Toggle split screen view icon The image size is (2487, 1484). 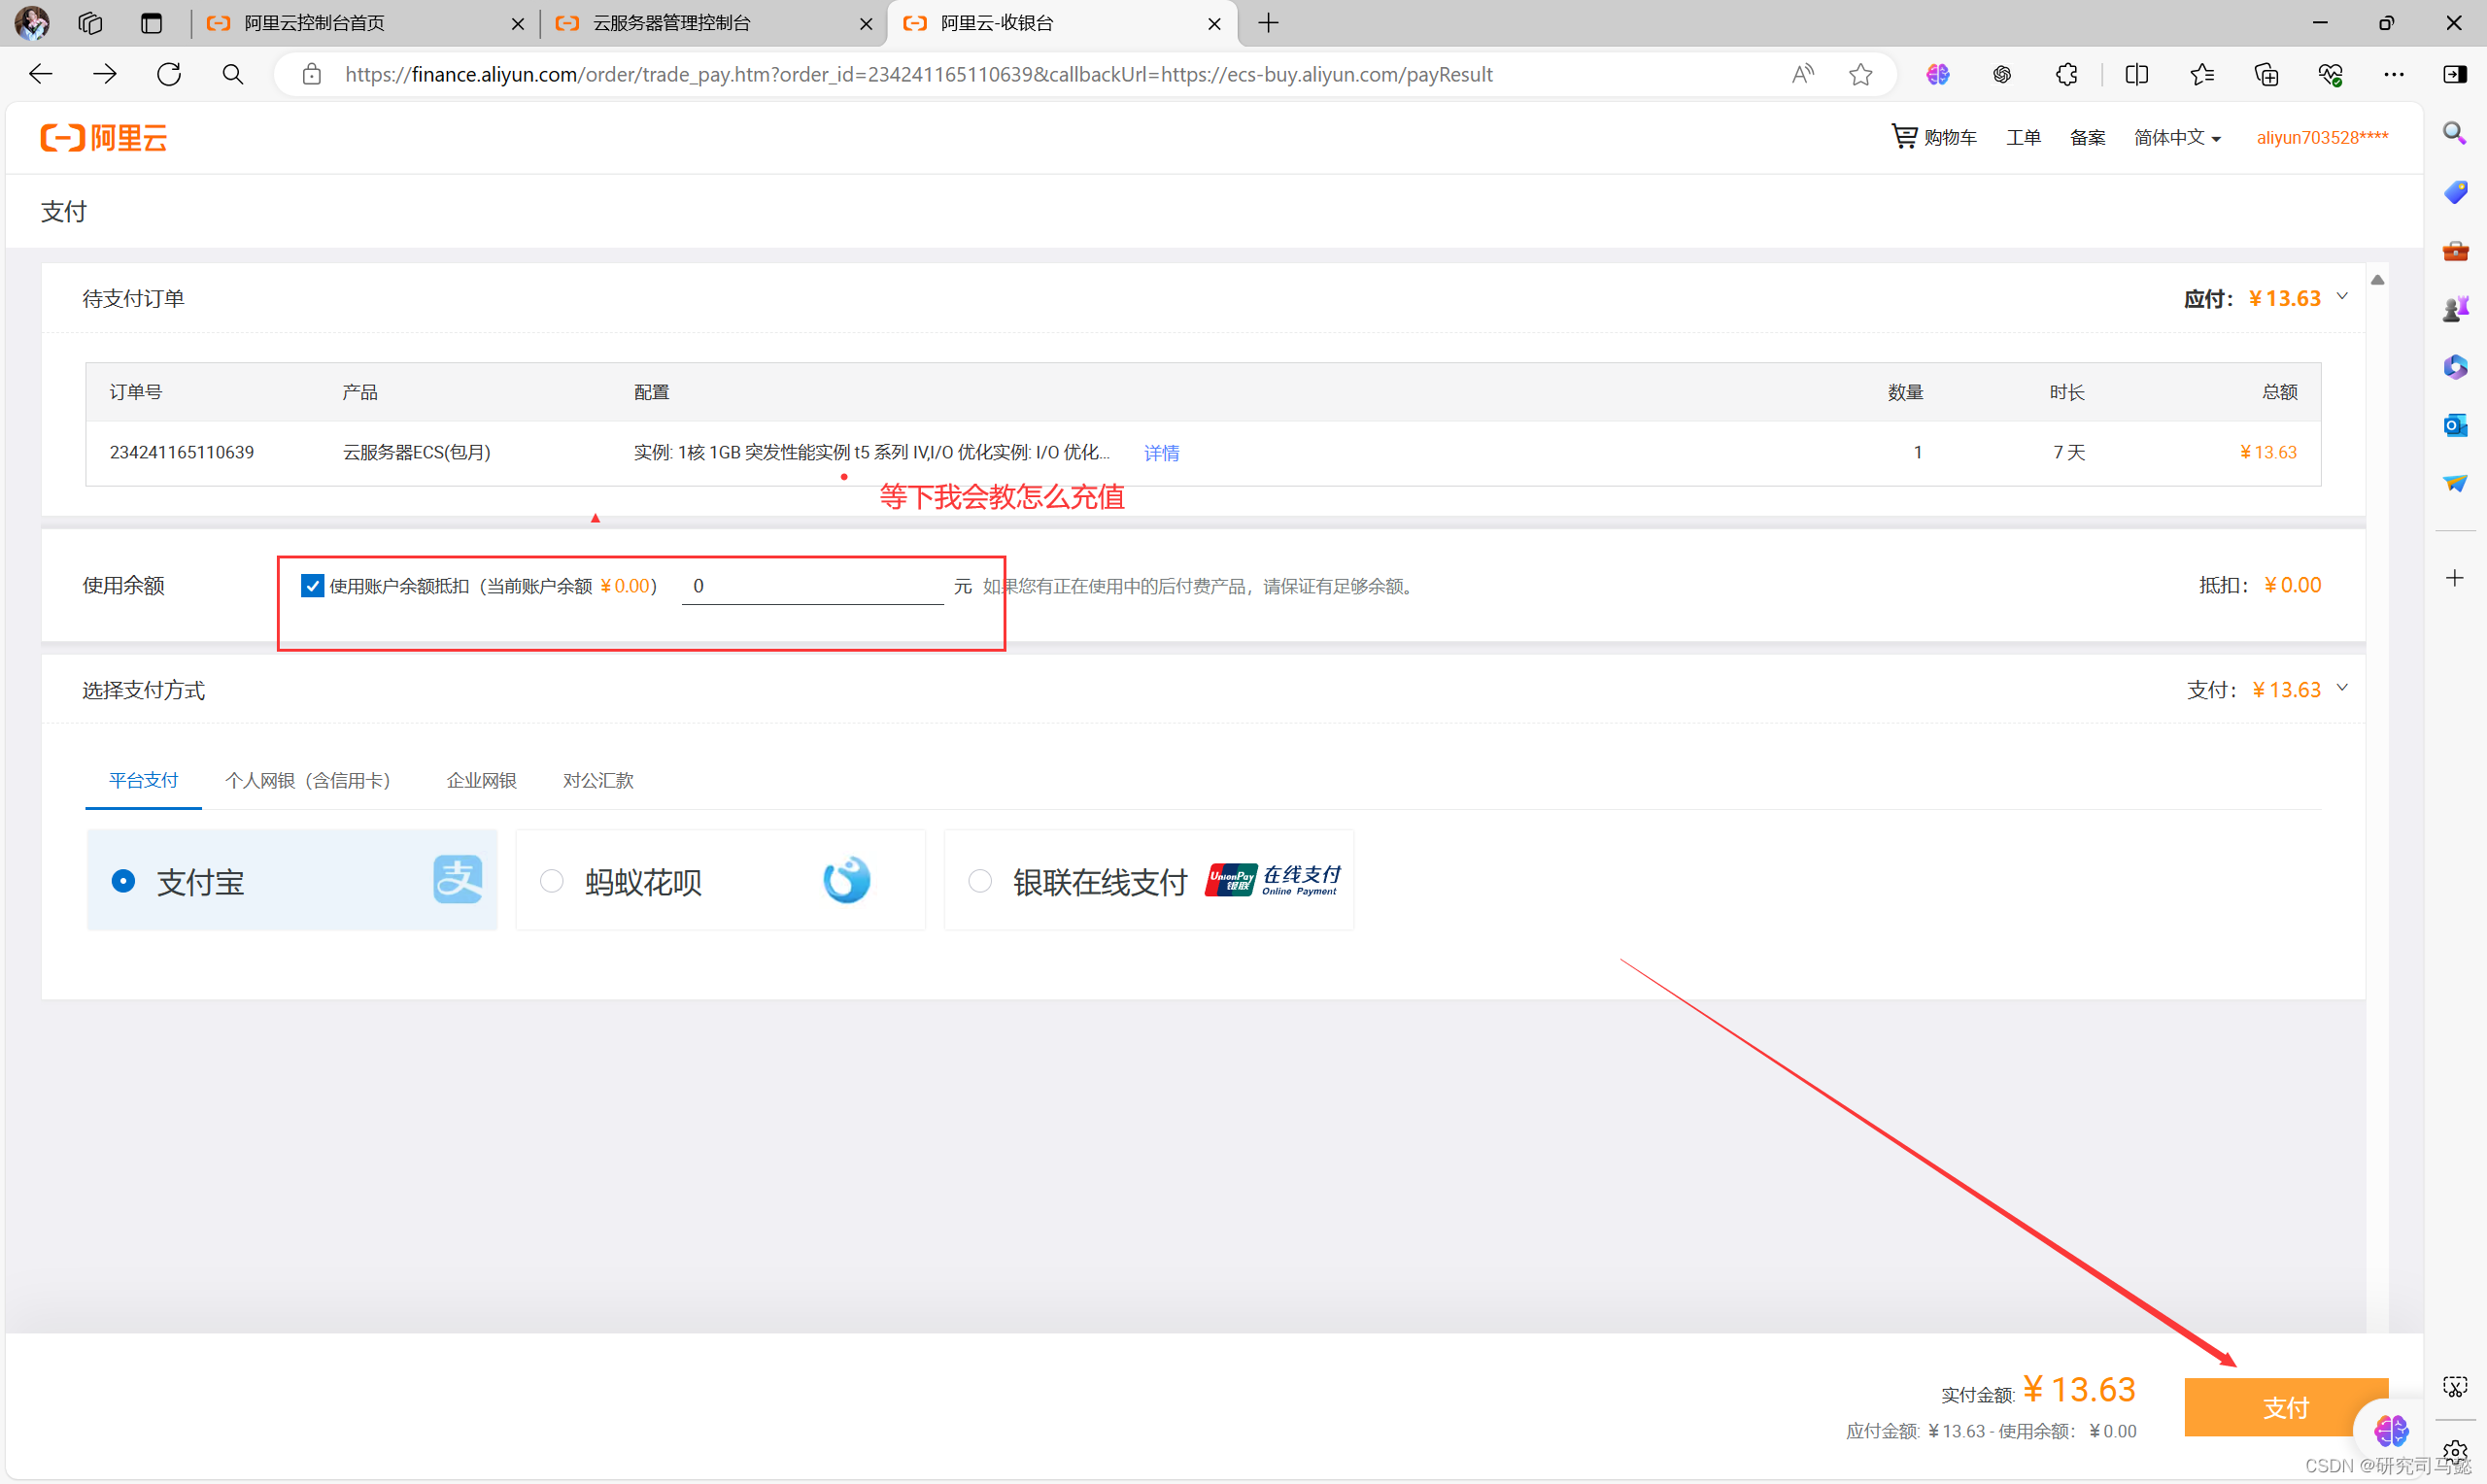pyautogui.click(x=2137, y=74)
